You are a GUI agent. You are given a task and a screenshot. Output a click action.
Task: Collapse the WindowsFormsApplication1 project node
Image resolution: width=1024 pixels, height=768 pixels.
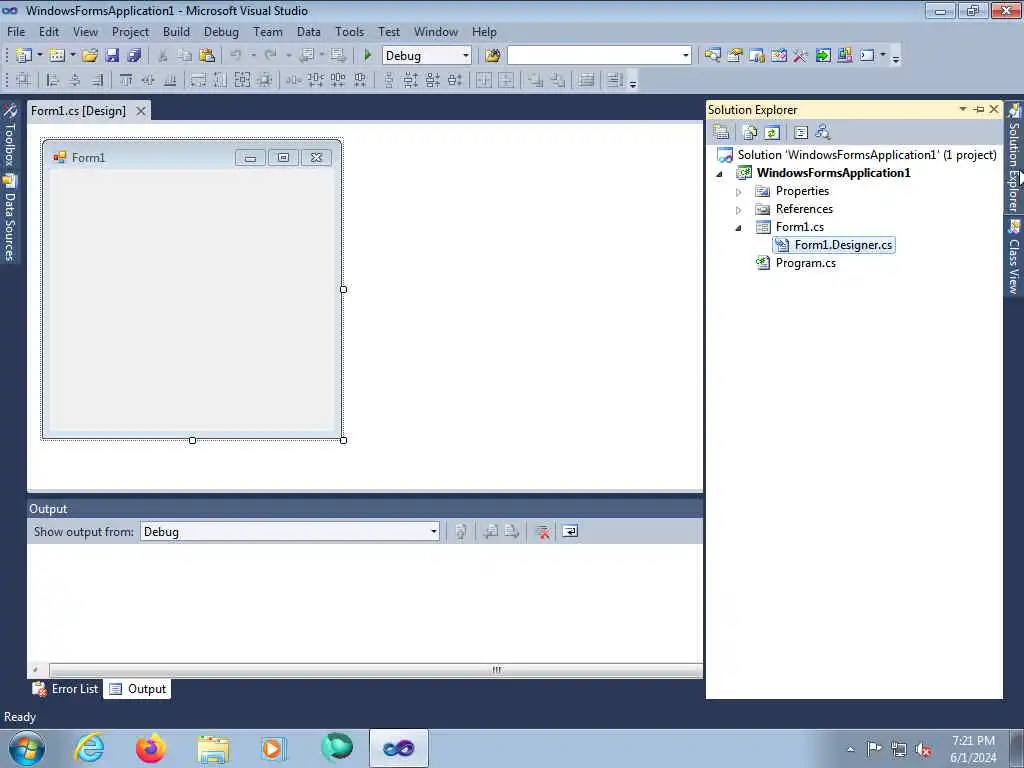pyautogui.click(x=720, y=174)
